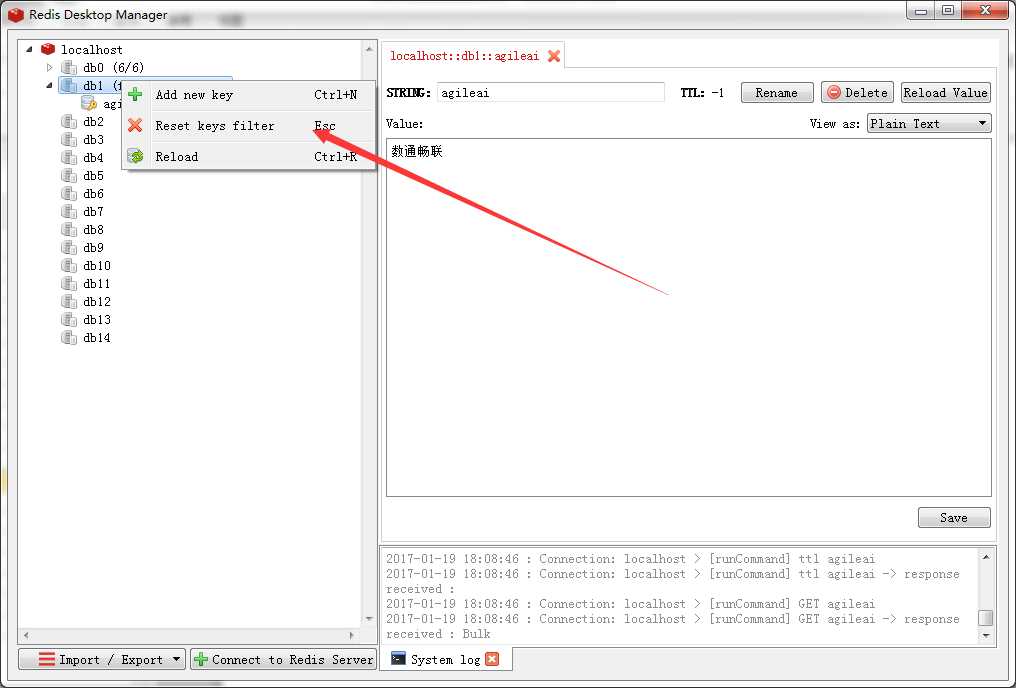Click the db2 database icon

point(69,121)
